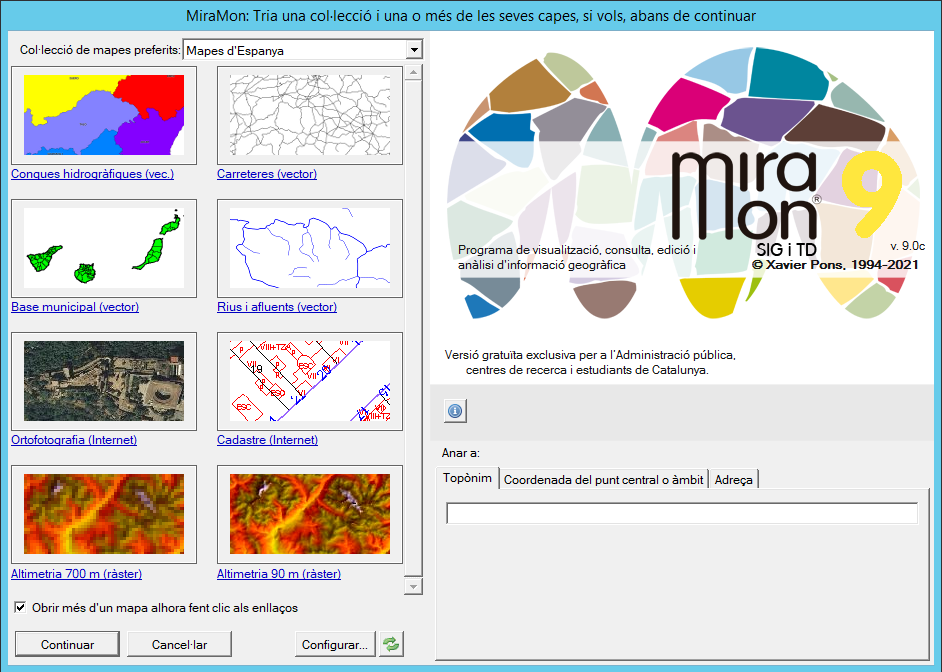The image size is (942, 672).
Task: Open the Configurar... dialog button
Action: (335, 644)
